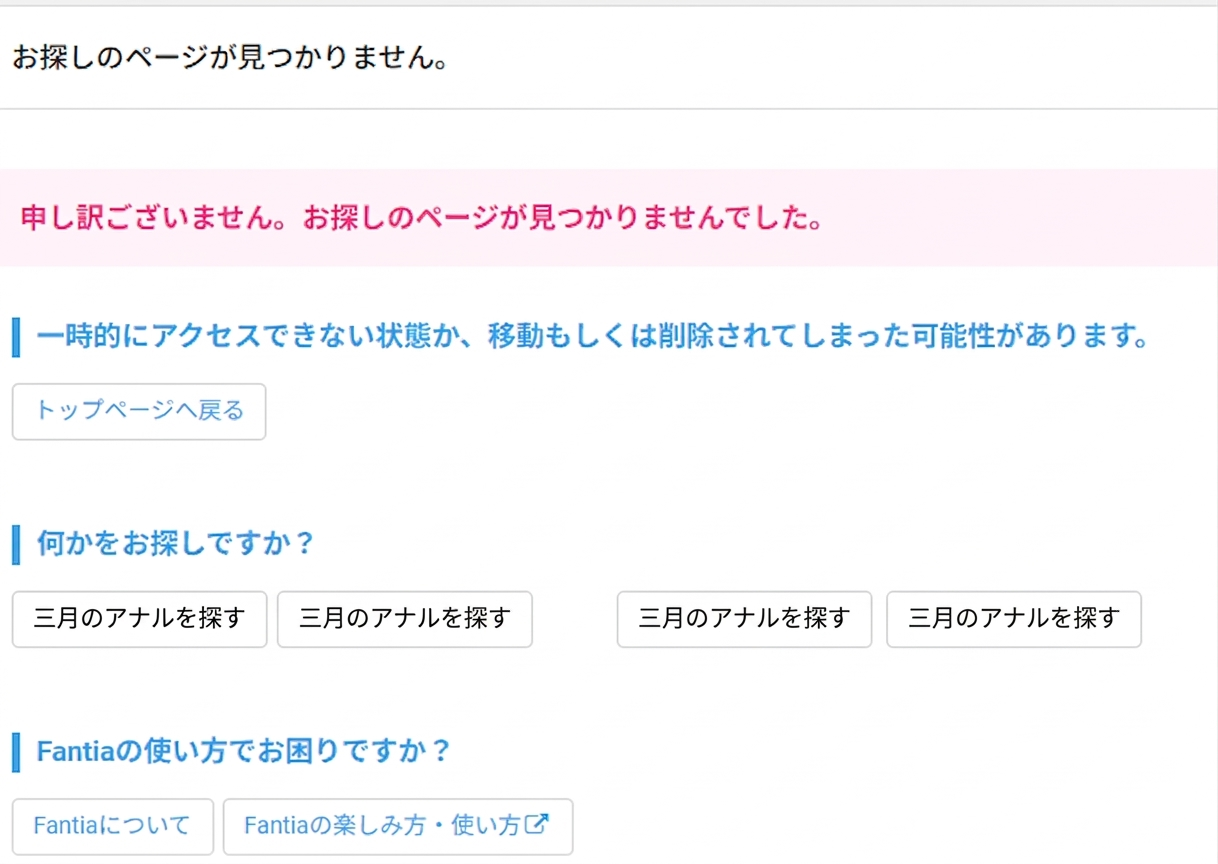Click the Fantiaの使い方でお困りですか？ heading text
1218x864 pixels.
(244, 751)
